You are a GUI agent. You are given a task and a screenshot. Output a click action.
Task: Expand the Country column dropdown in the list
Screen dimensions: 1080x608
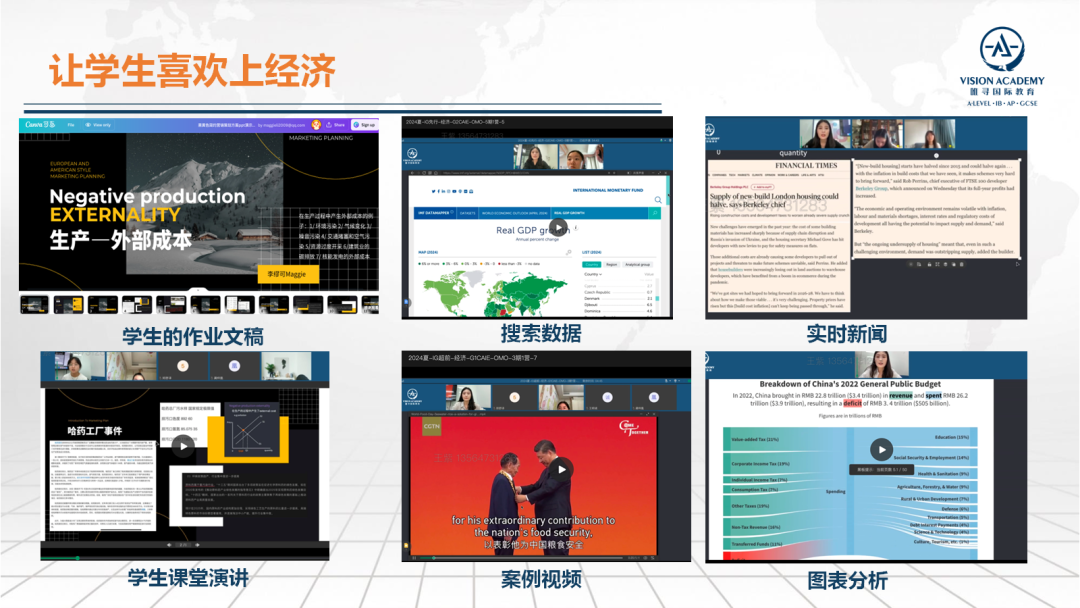pos(593,275)
